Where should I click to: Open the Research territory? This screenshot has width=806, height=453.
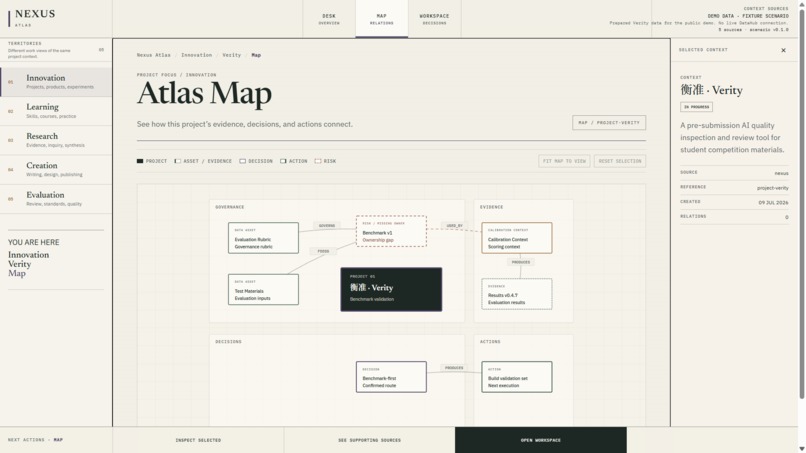56,140
